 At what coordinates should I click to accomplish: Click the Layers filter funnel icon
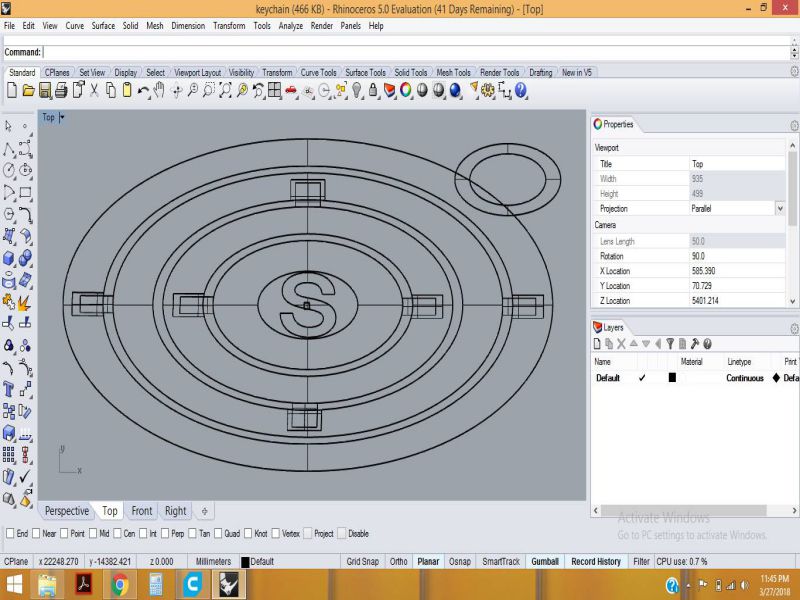tap(670, 343)
